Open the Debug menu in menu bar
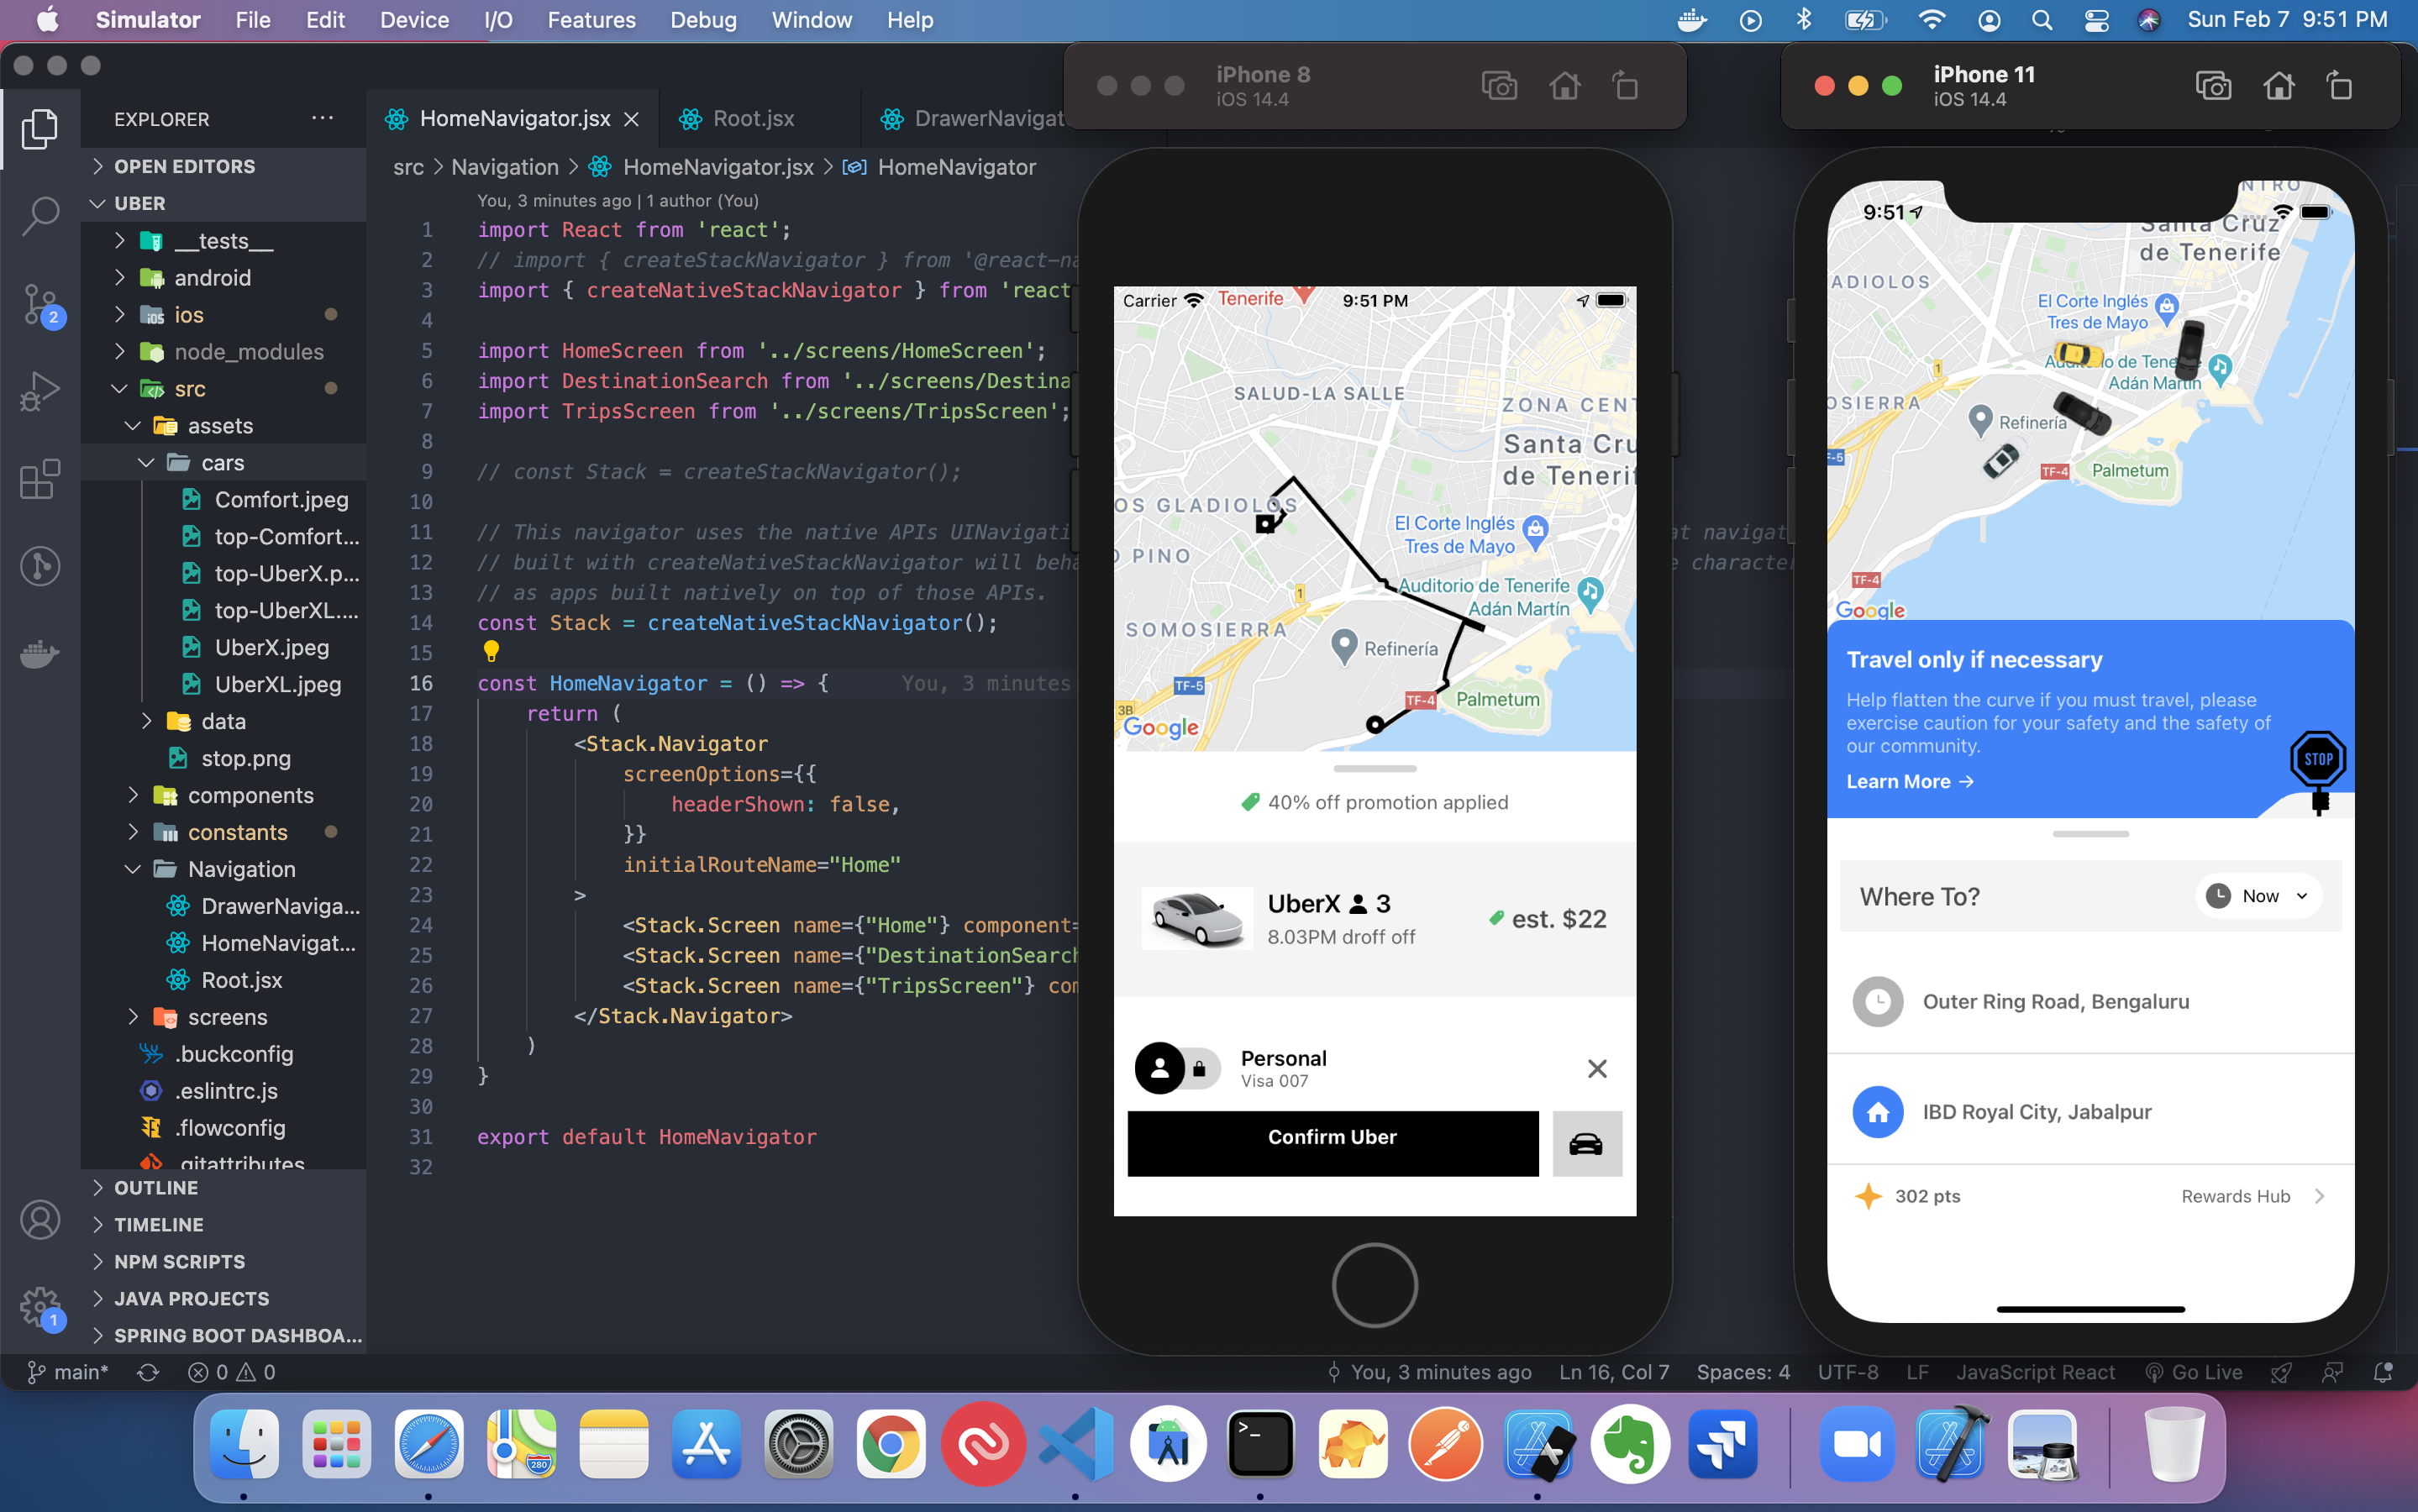The width and height of the screenshot is (2418, 1512). [x=702, y=20]
